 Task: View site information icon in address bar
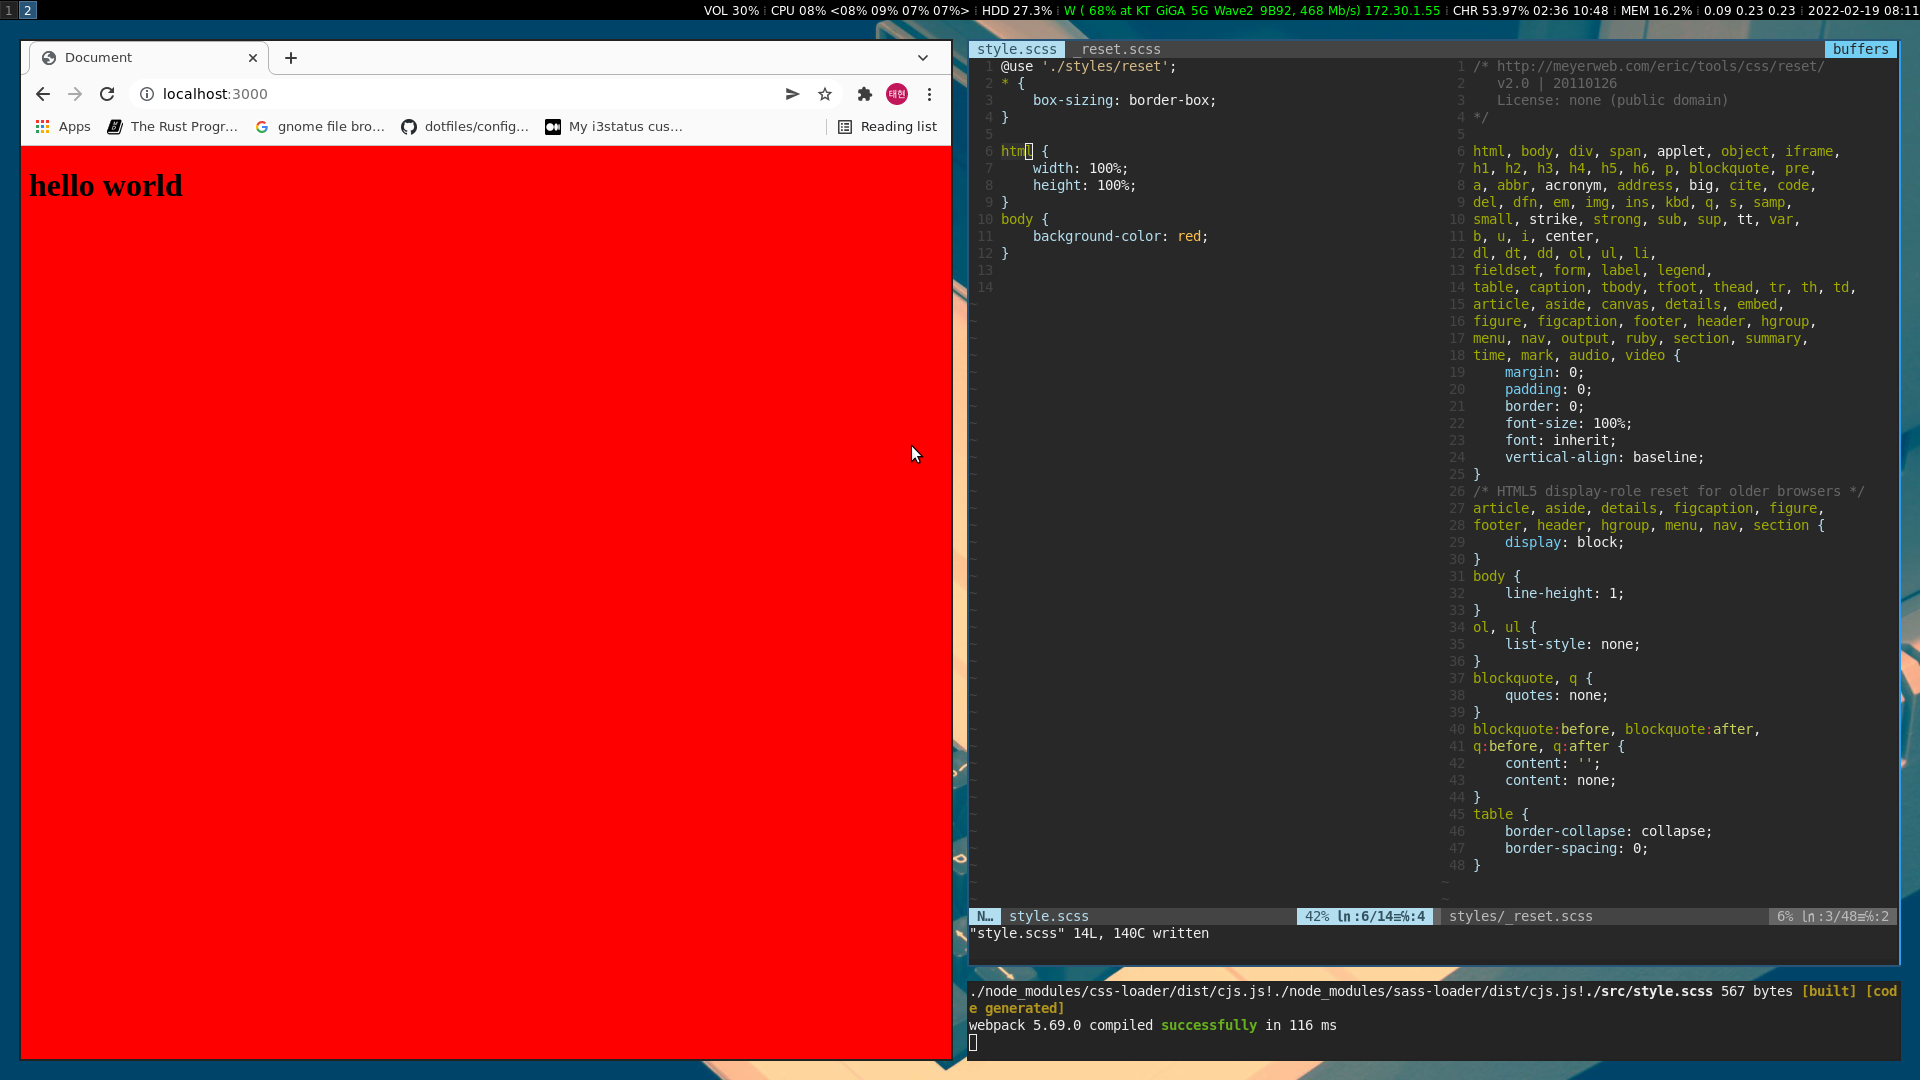[147, 94]
